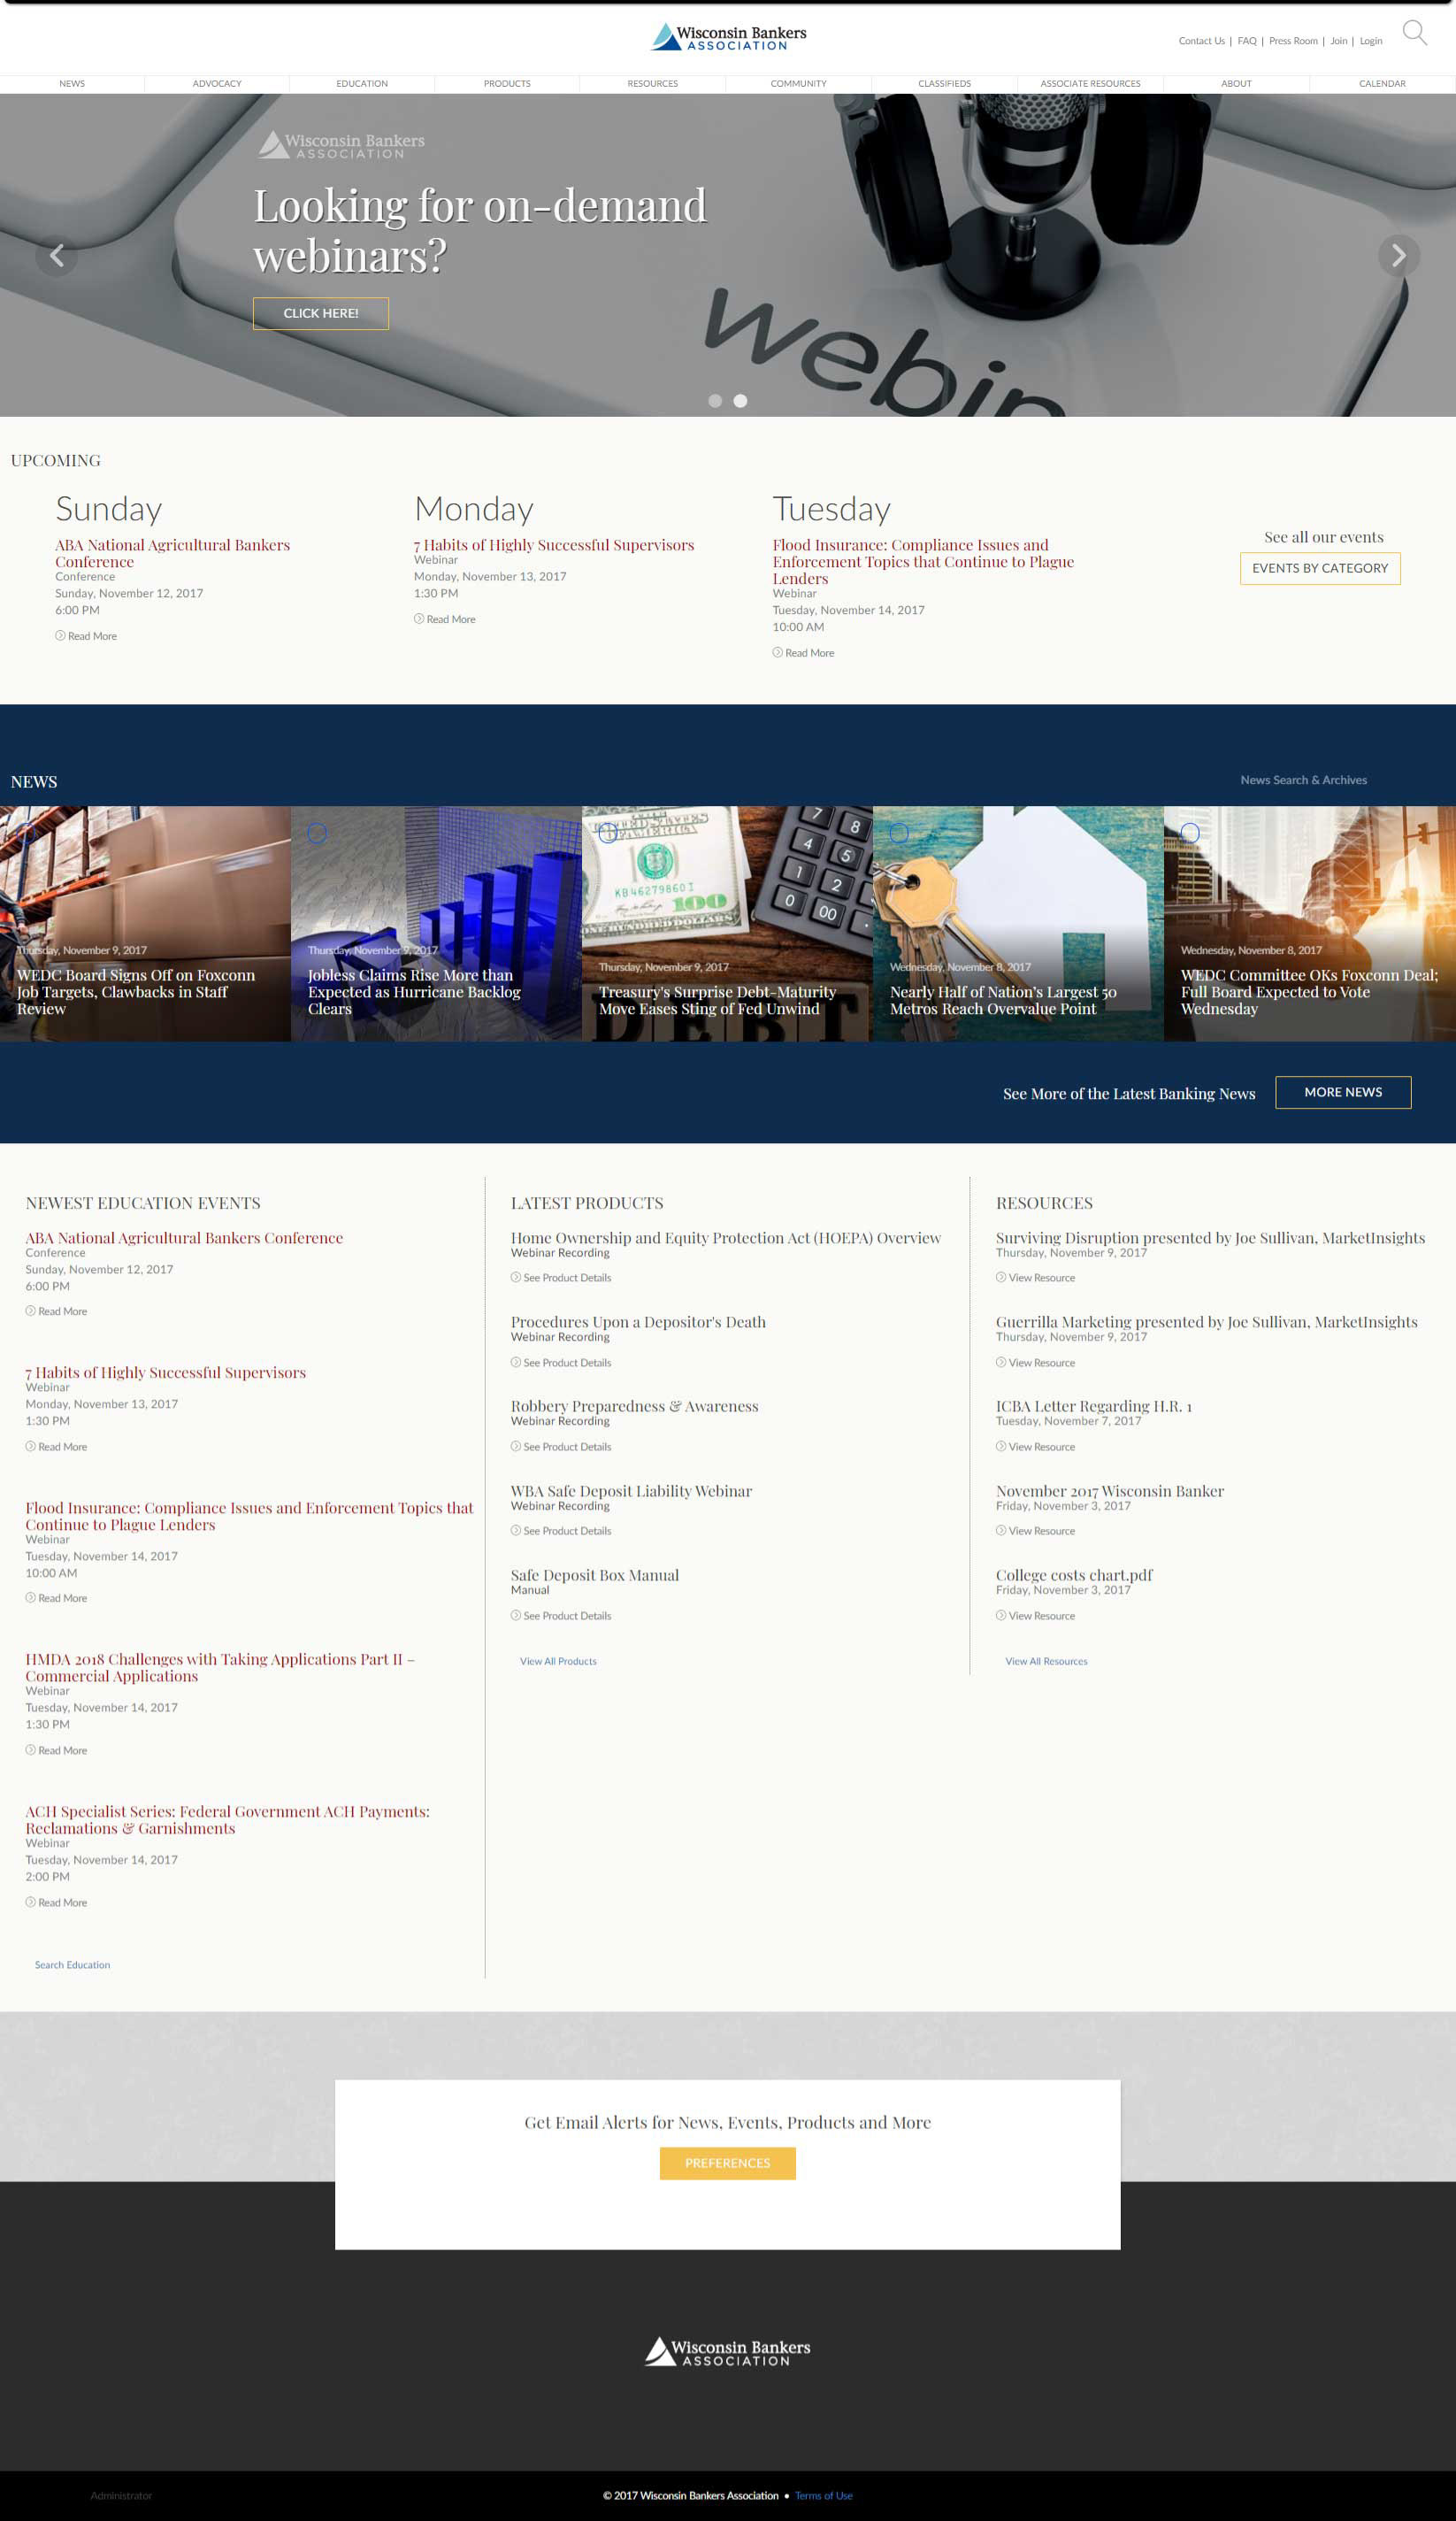
Task: View Resource for November 2017 Wisconsin Banker
Action: tap(1035, 1531)
